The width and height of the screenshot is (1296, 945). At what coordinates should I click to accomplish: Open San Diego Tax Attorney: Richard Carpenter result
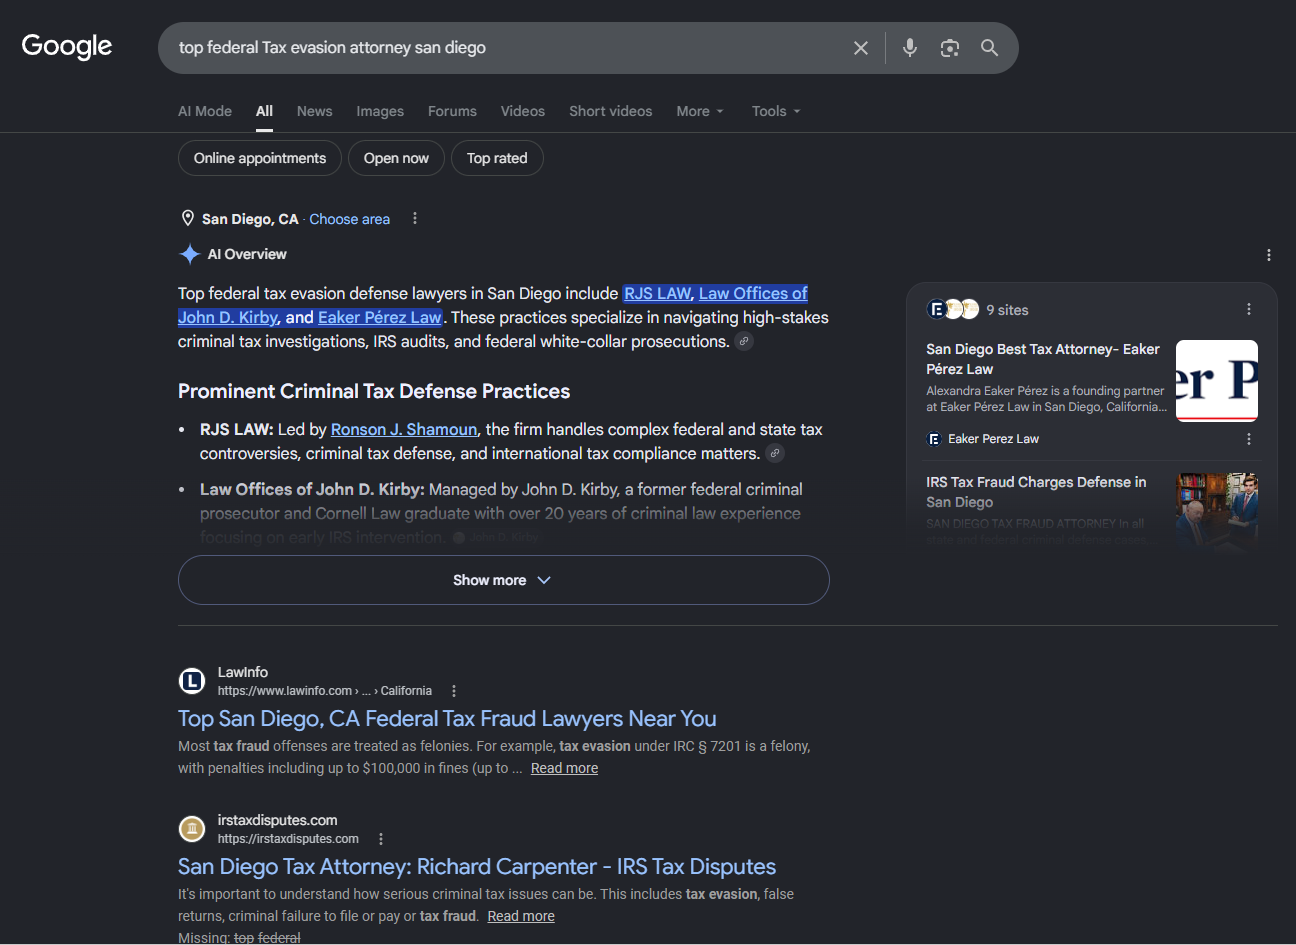[477, 866]
